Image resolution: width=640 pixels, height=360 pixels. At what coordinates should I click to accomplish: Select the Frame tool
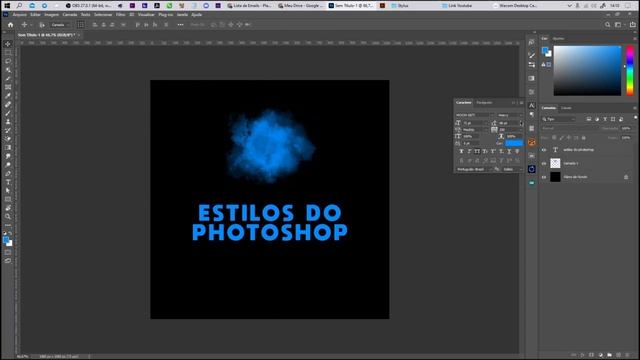point(8,87)
